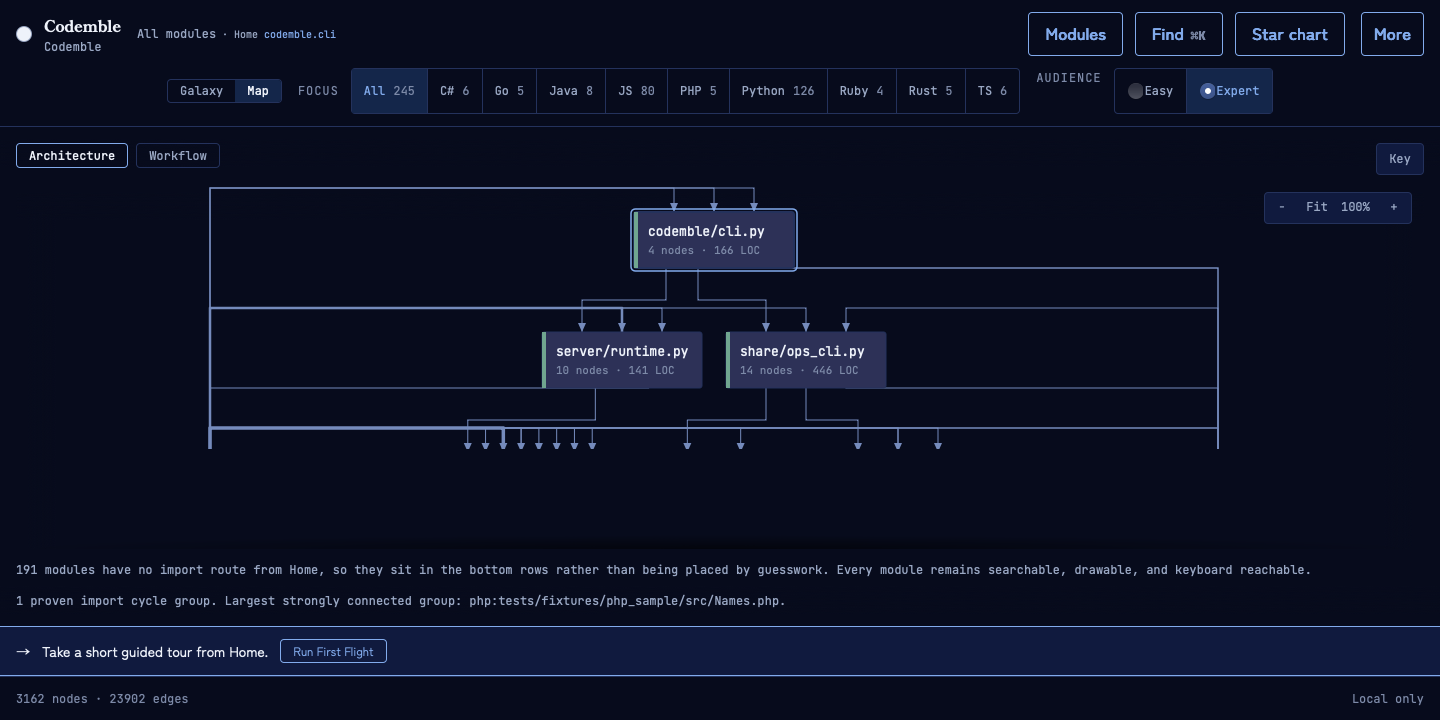The image size is (1440, 720).
Task: Filter focus to Rust modules
Action: point(931,91)
